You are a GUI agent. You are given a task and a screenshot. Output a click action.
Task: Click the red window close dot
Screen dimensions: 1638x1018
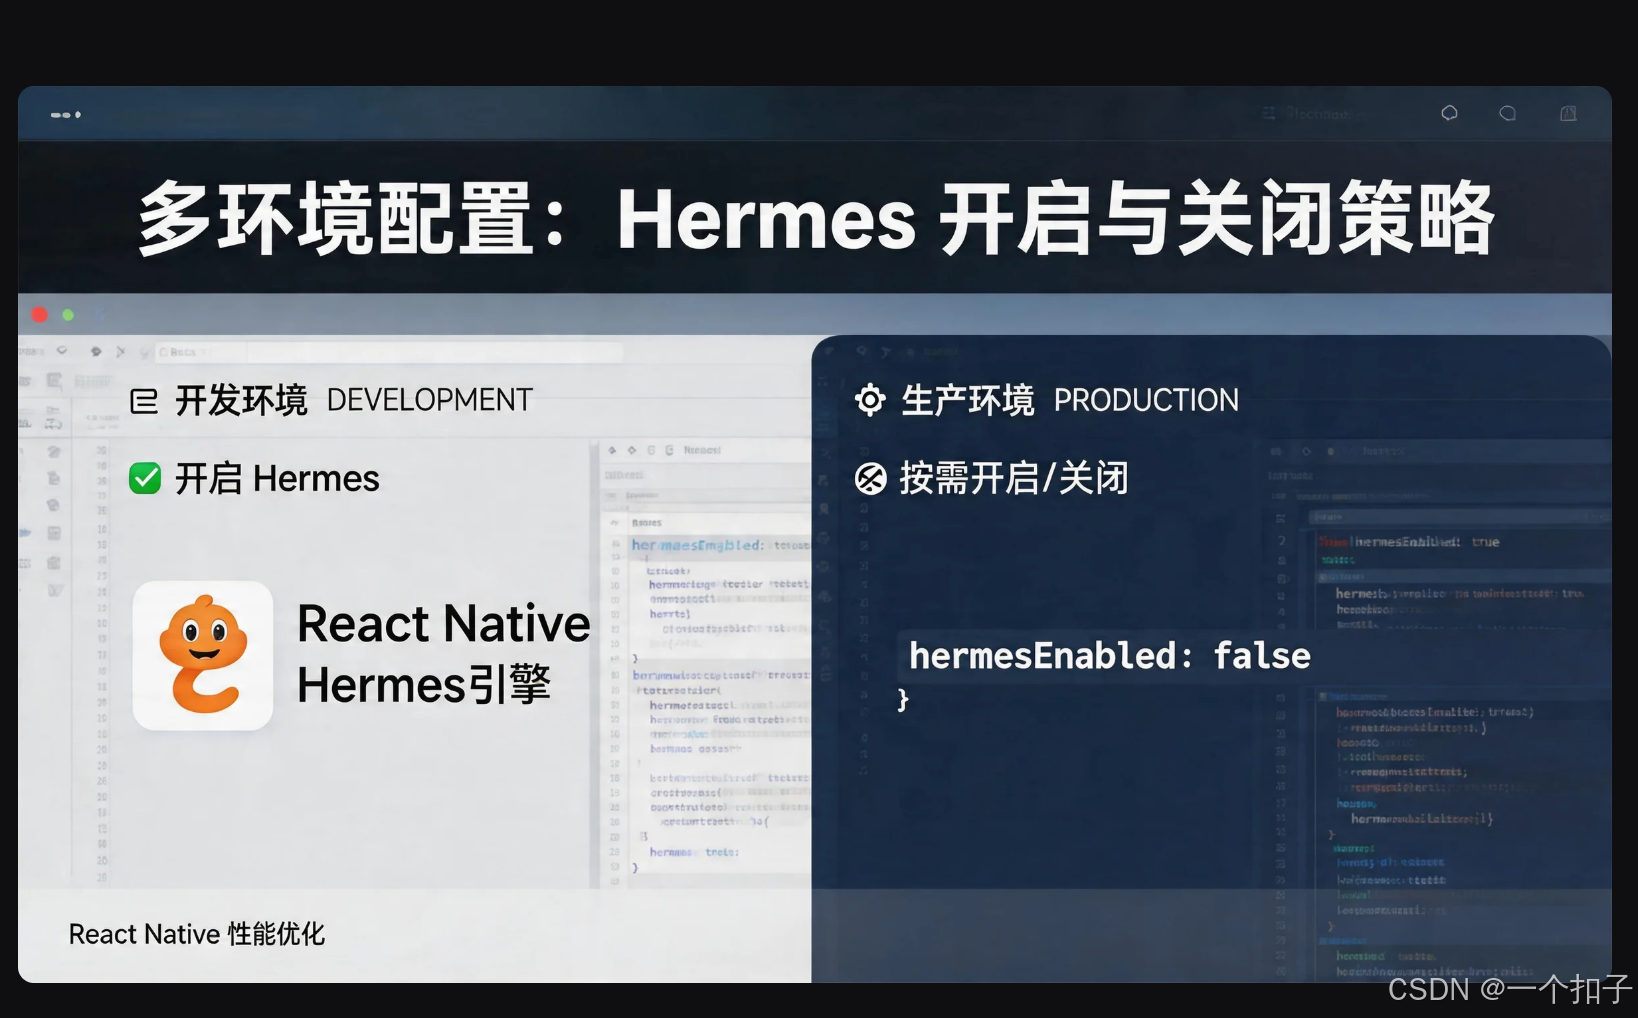pyautogui.click(x=40, y=315)
